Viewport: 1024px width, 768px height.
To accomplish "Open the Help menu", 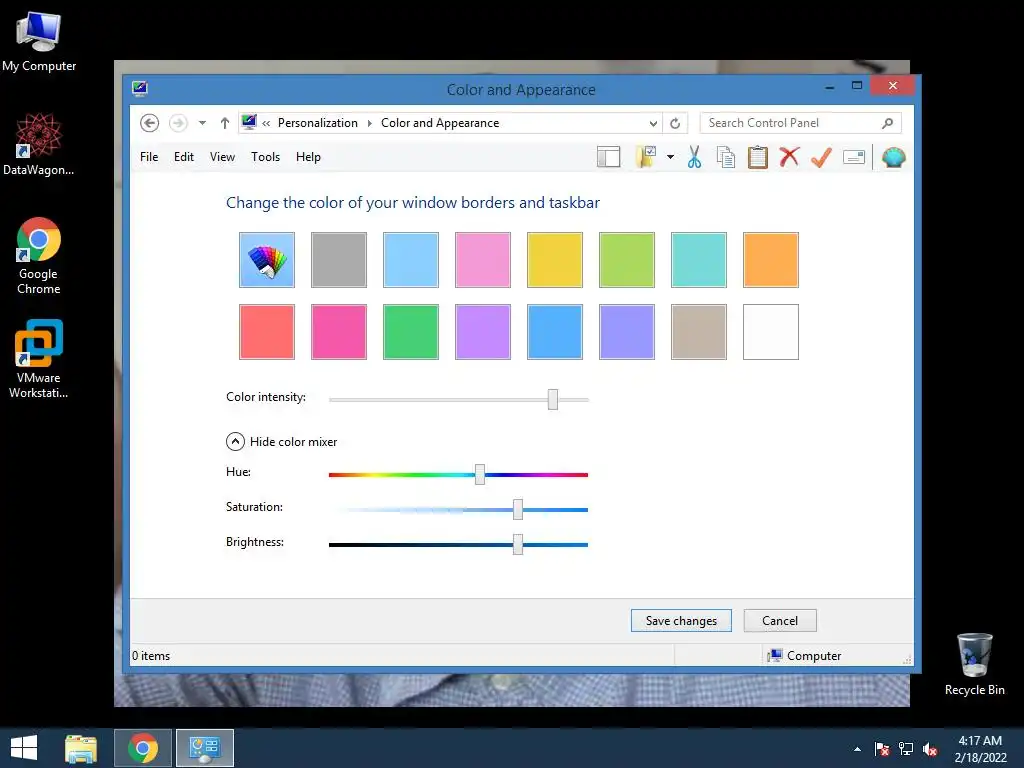I will pyautogui.click(x=308, y=157).
